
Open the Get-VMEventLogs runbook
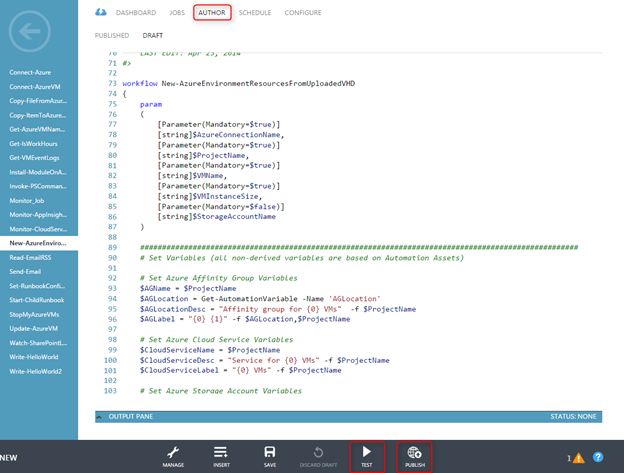(34, 158)
